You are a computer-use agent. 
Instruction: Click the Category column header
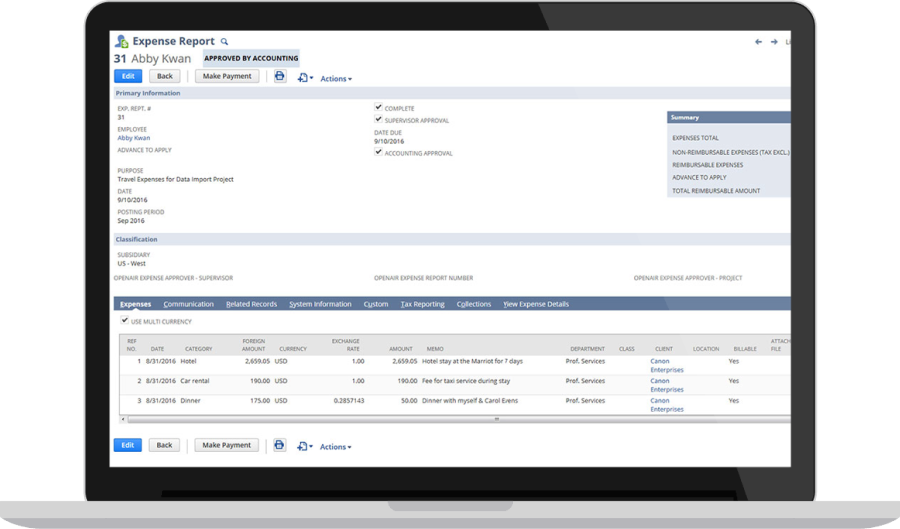point(199,349)
